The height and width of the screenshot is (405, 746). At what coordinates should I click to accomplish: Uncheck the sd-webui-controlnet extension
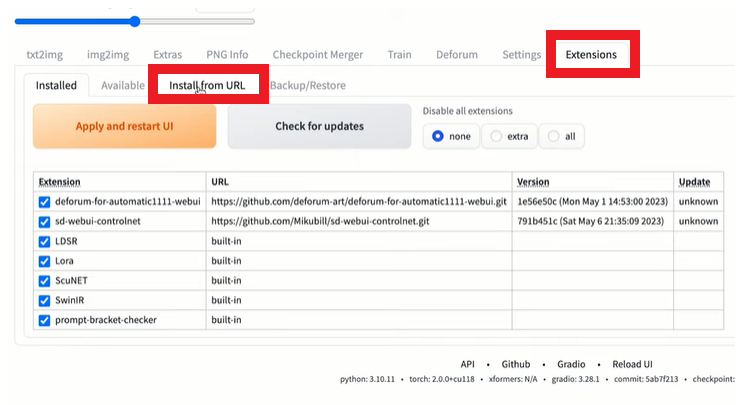coord(44,222)
